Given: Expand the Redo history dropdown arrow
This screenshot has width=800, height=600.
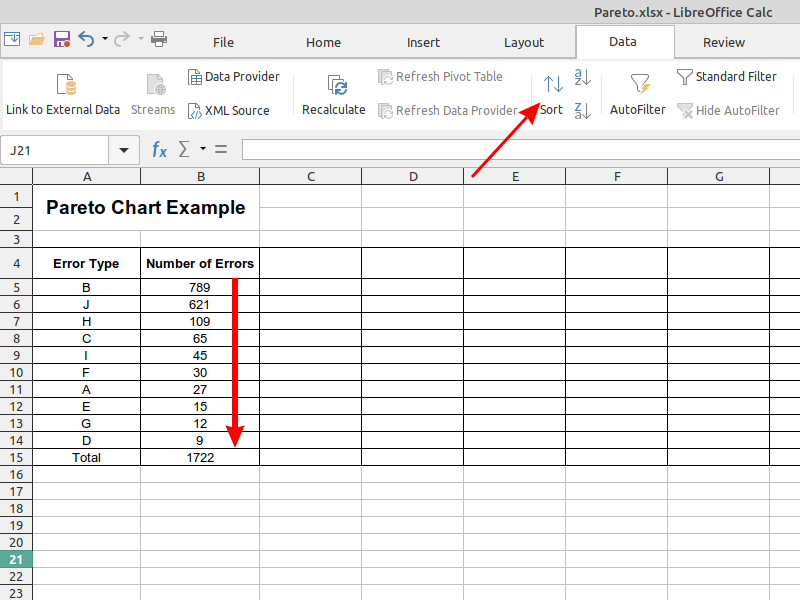Looking at the screenshot, I should pos(141,39).
